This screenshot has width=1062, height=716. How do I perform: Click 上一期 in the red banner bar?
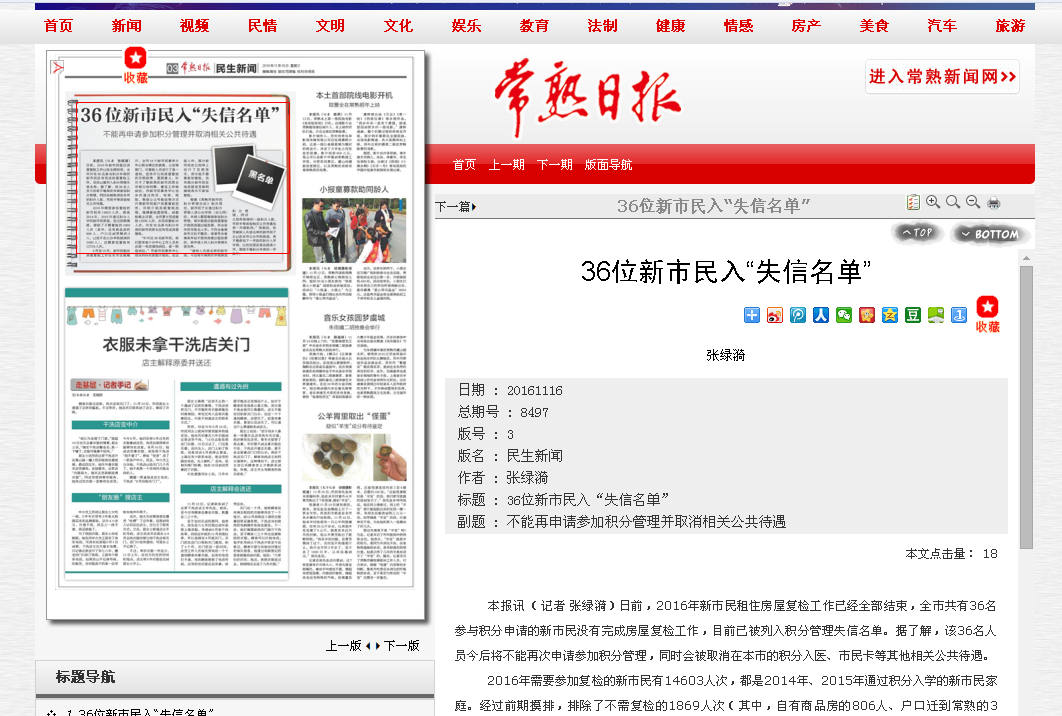pos(507,165)
